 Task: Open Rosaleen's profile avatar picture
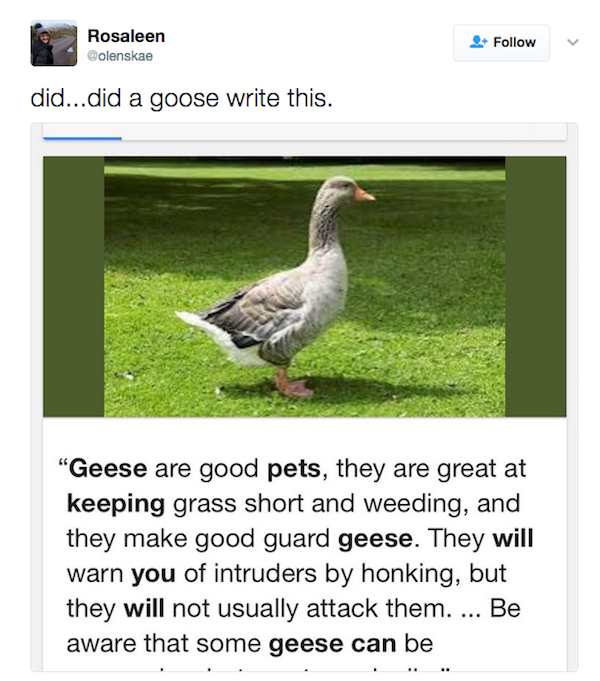[54, 43]
